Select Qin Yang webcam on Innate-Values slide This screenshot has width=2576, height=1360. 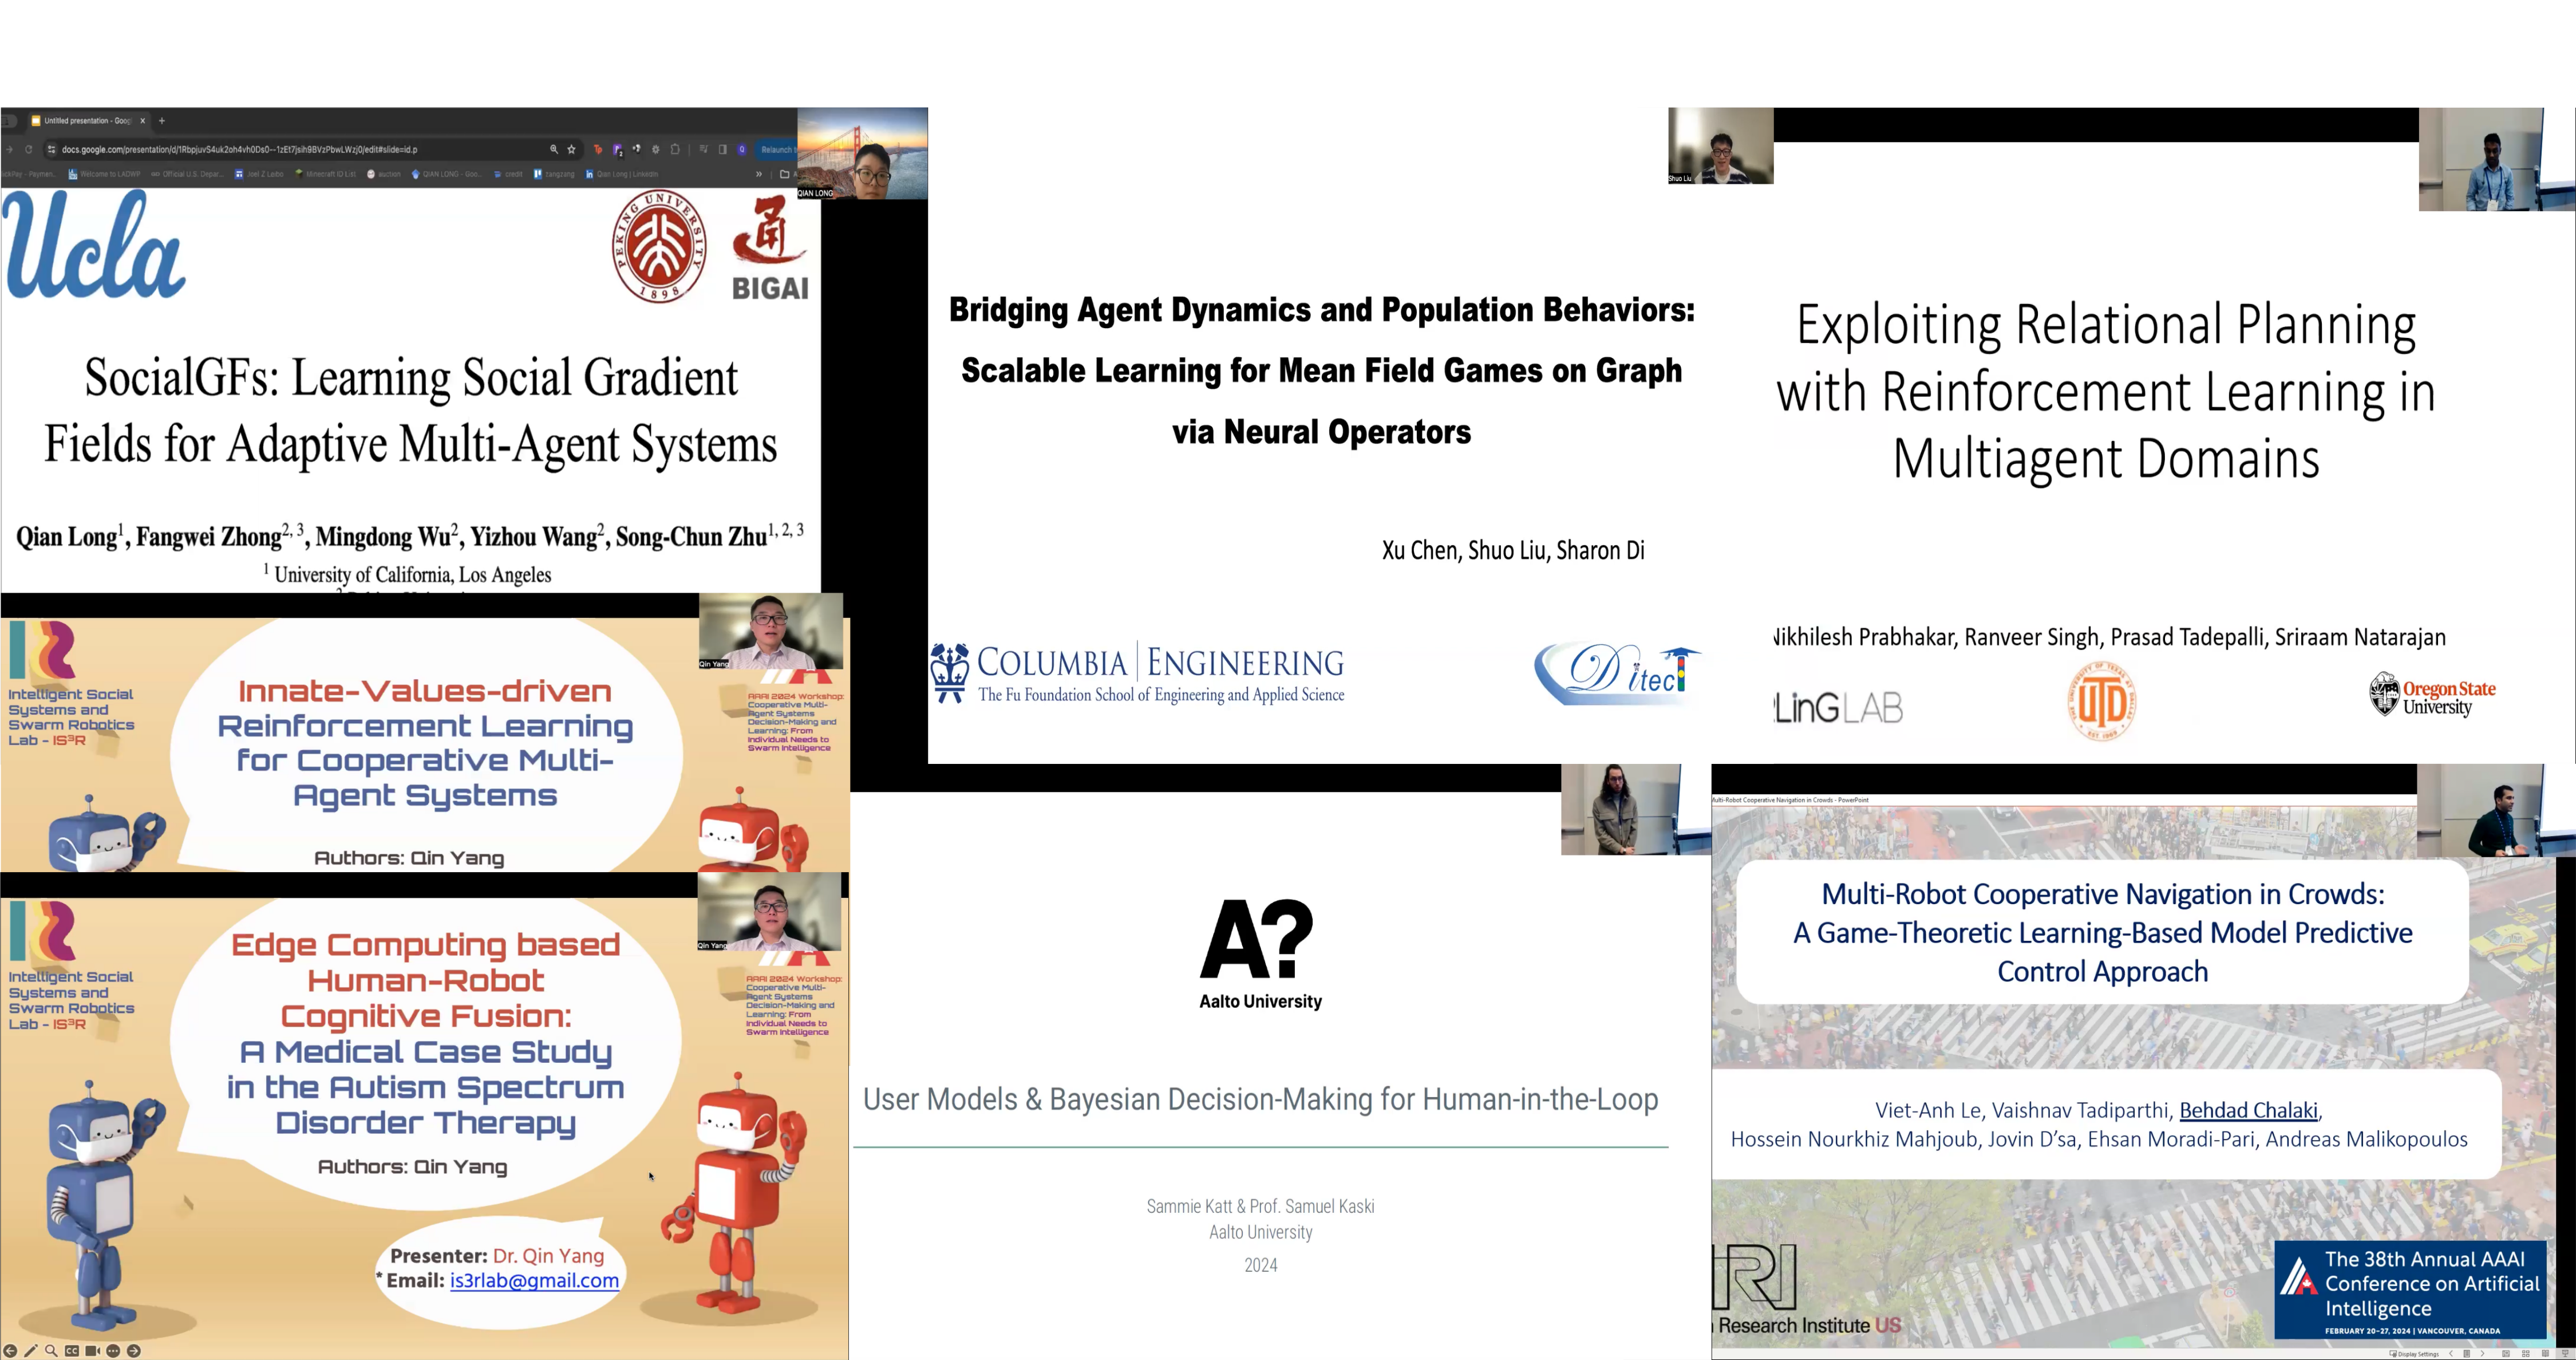click(x=771, y=631)
